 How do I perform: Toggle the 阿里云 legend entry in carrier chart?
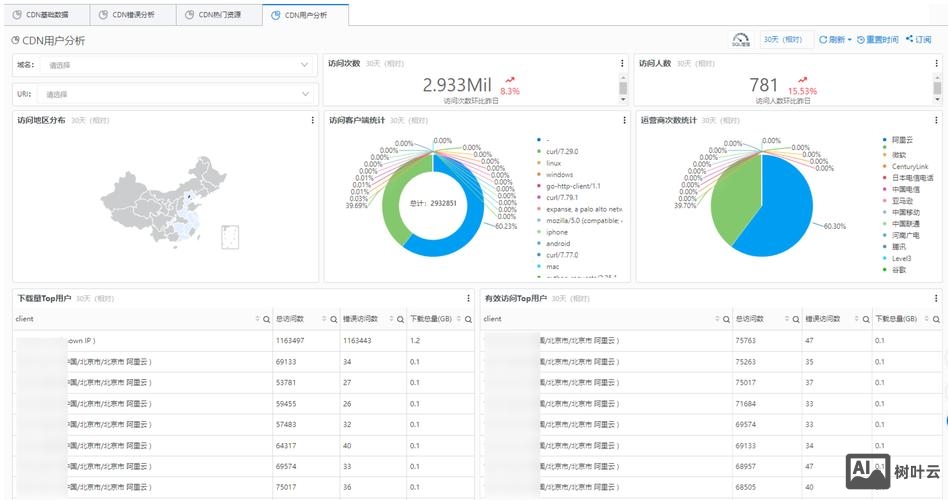click(900, 140)
